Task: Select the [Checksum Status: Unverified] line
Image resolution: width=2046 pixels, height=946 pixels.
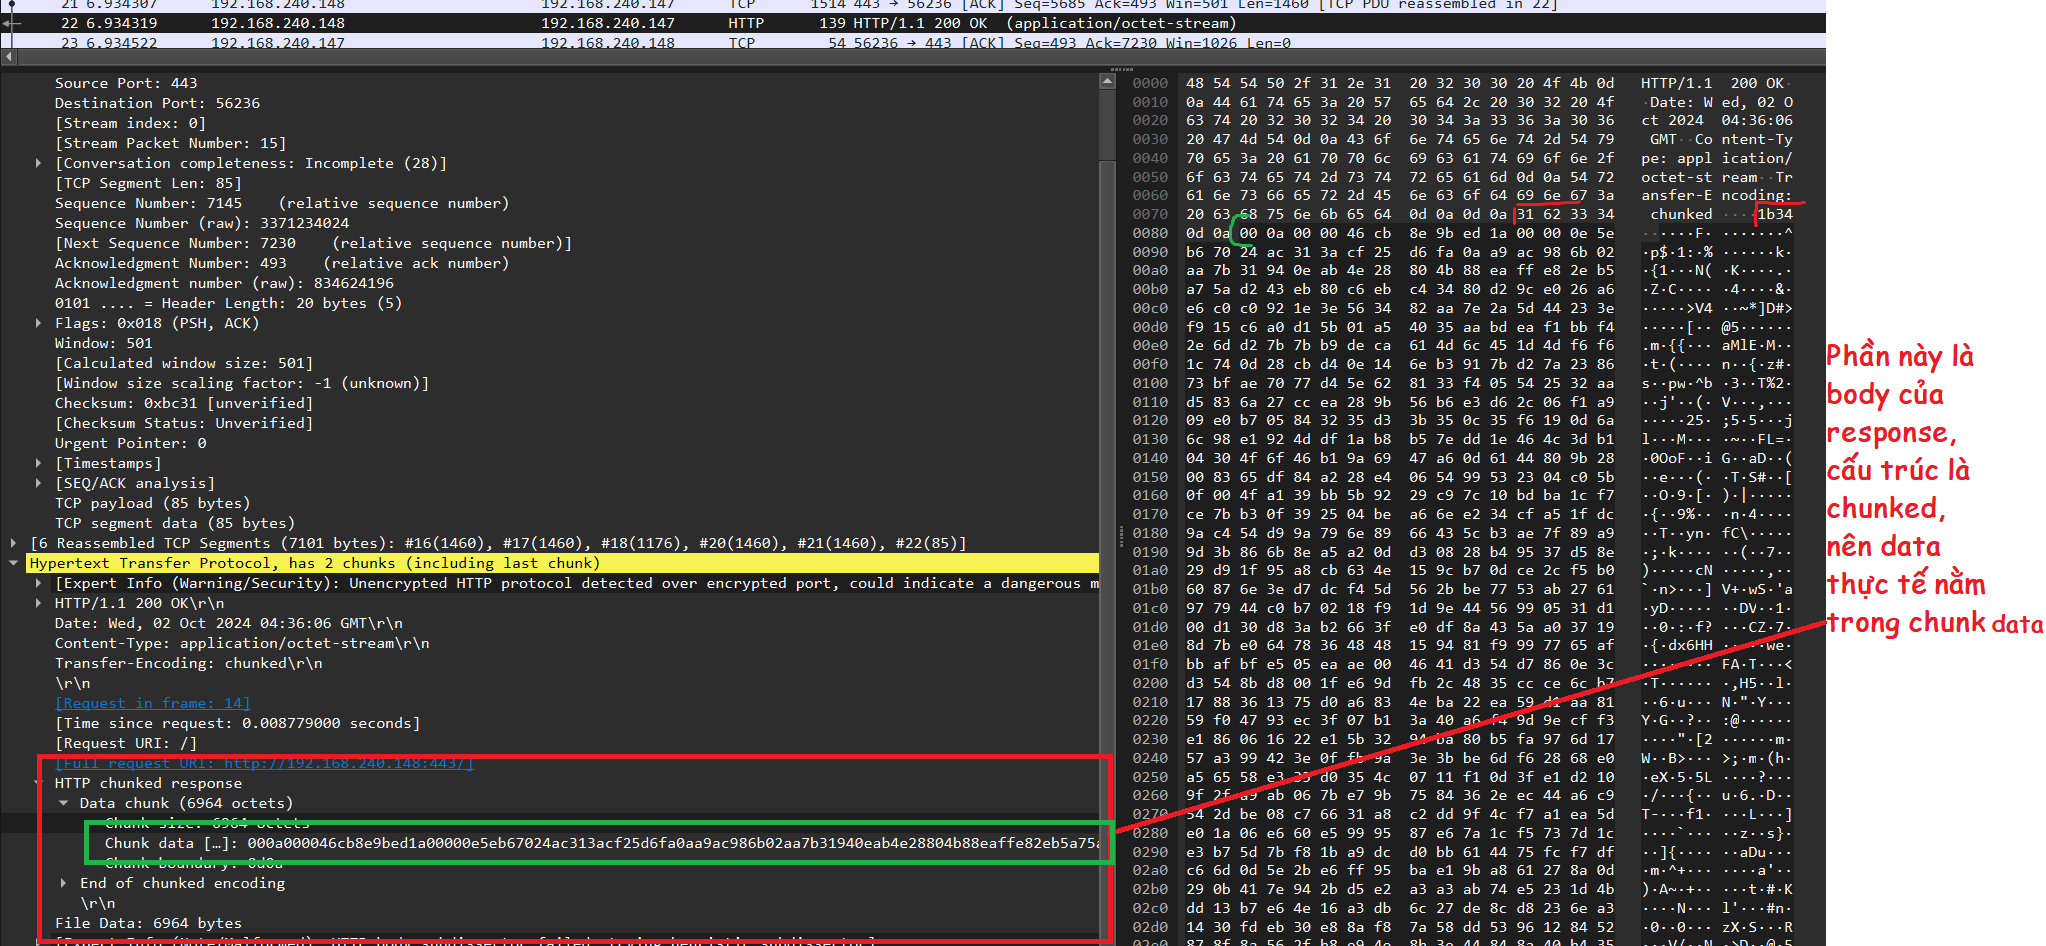Action: click(184, 423)
